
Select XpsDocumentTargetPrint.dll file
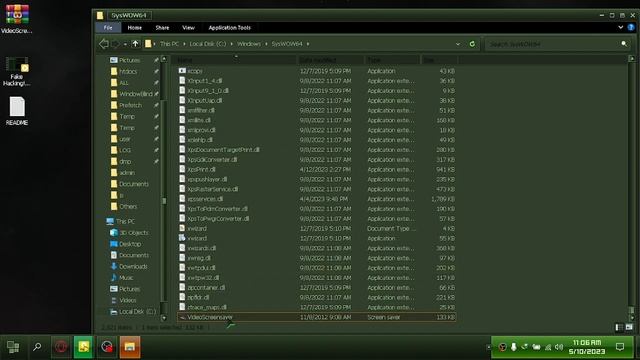pyautogui.click(x=317, y=150)
